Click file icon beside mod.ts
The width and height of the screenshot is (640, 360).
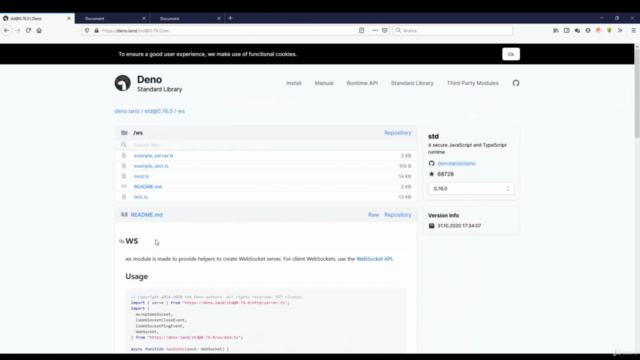pos(124,176)
